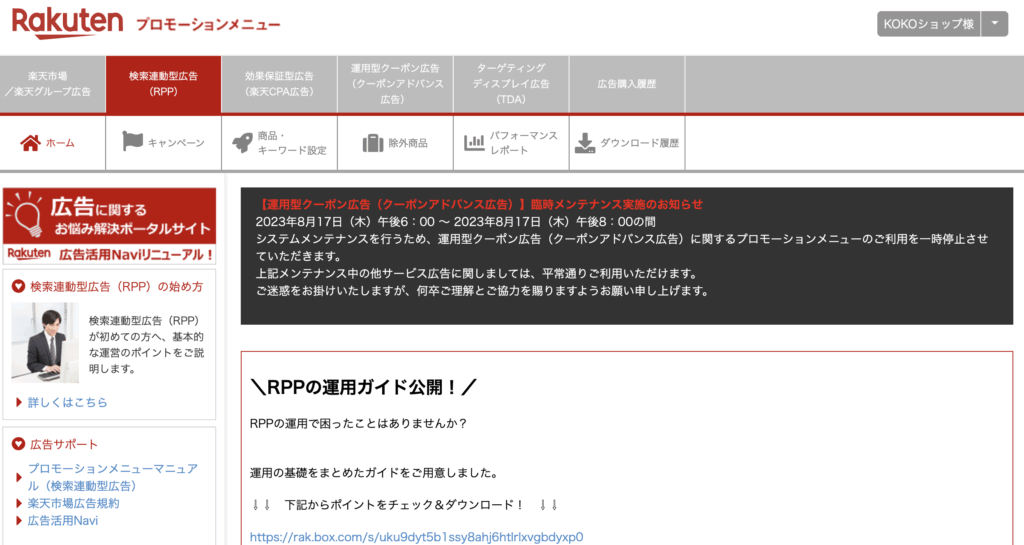This screenshot has width=1024, height=545.
Task: Click heart icon beside 広告サポート
Action: click(x=18, y=444)
